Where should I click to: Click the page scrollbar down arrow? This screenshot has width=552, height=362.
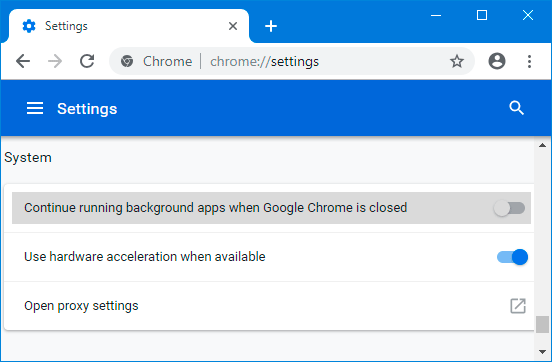pos(542,351)
